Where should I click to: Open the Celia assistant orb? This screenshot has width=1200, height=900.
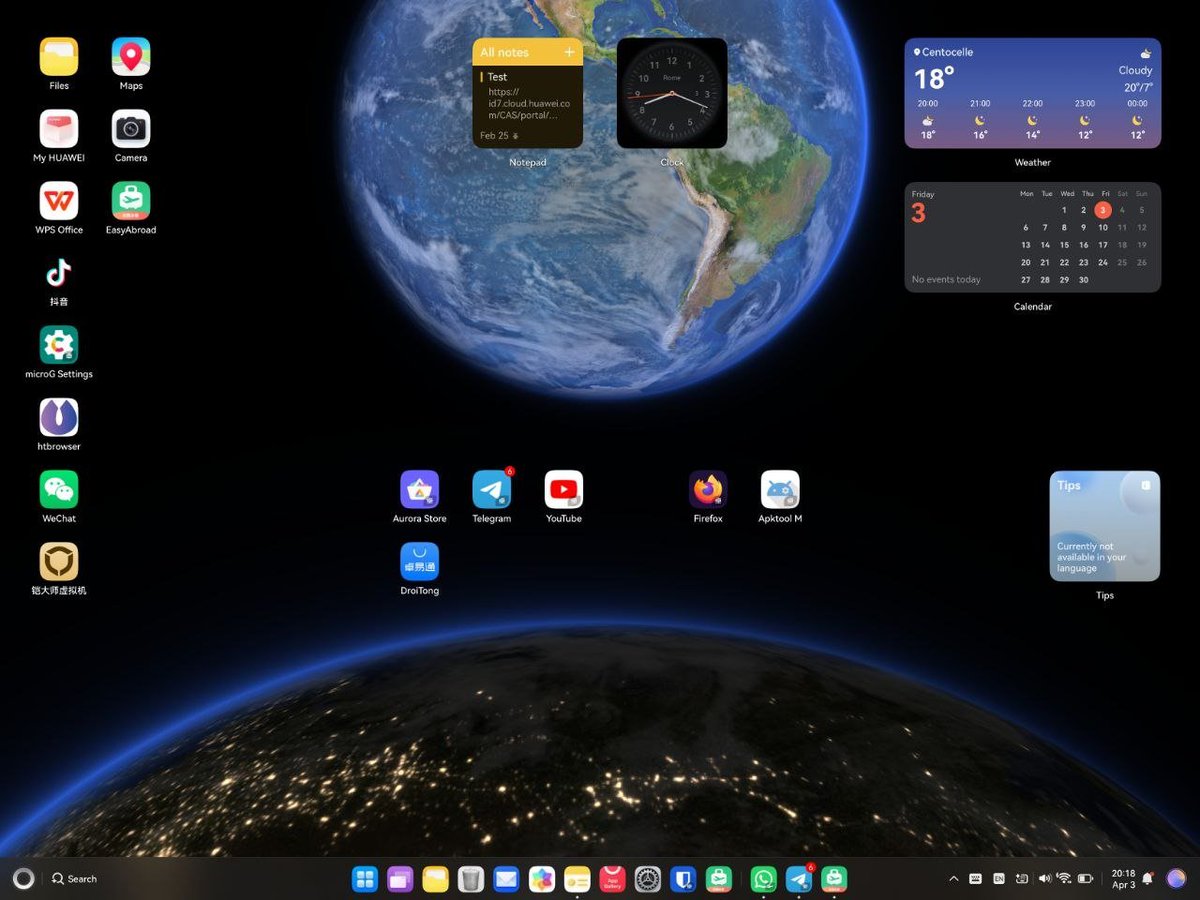1176,879
